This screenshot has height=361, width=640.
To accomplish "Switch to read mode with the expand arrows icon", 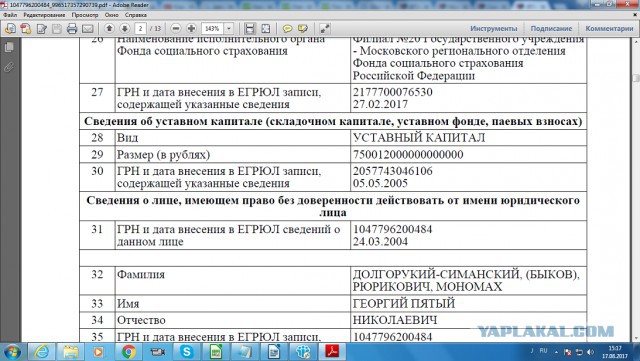I will click(x=324, y=29).
